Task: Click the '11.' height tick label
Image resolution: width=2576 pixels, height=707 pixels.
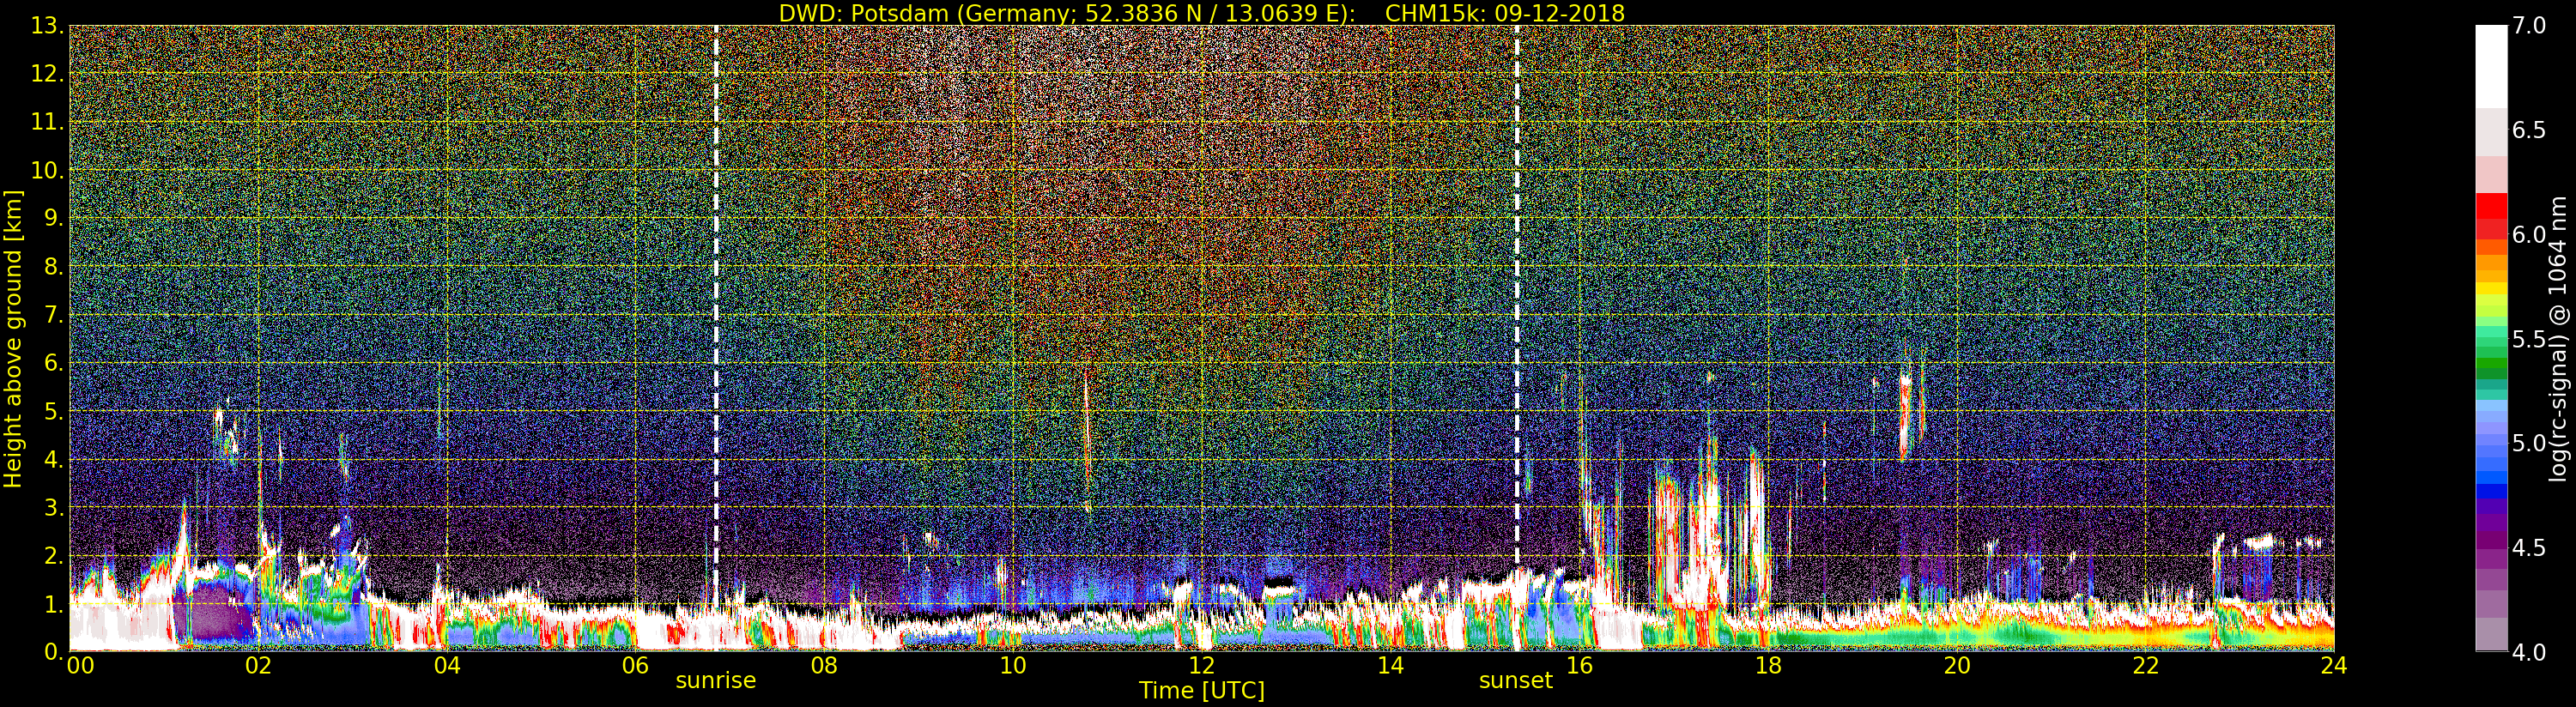Action: point(47,122)
